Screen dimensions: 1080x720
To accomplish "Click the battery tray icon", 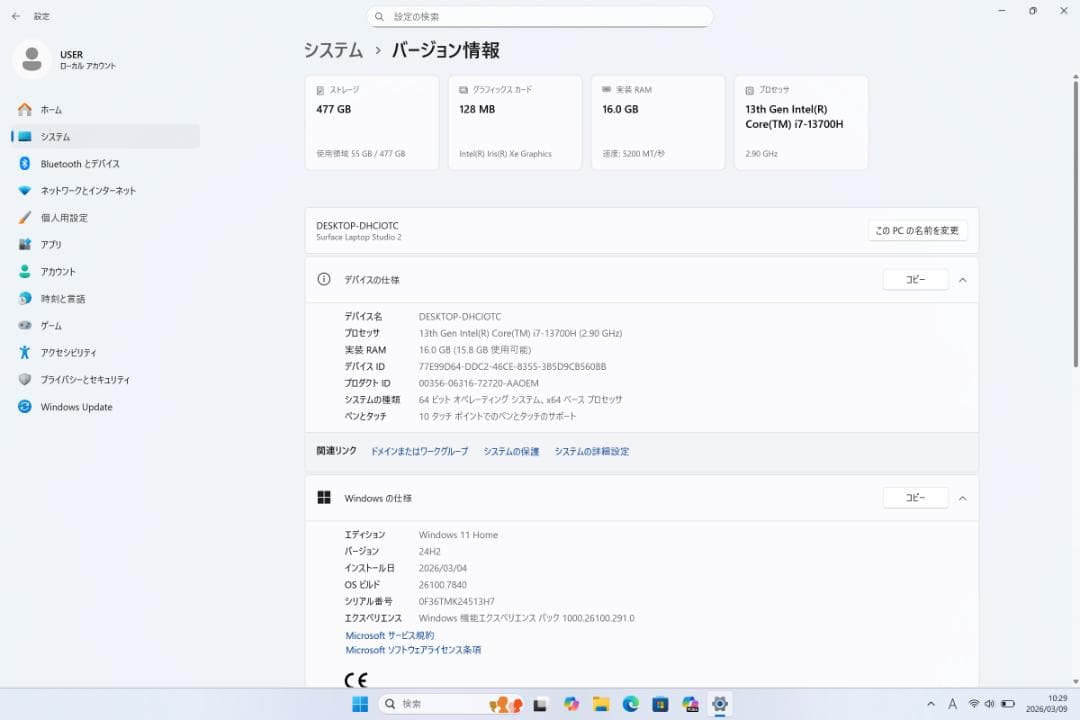I will [1008, 703].
